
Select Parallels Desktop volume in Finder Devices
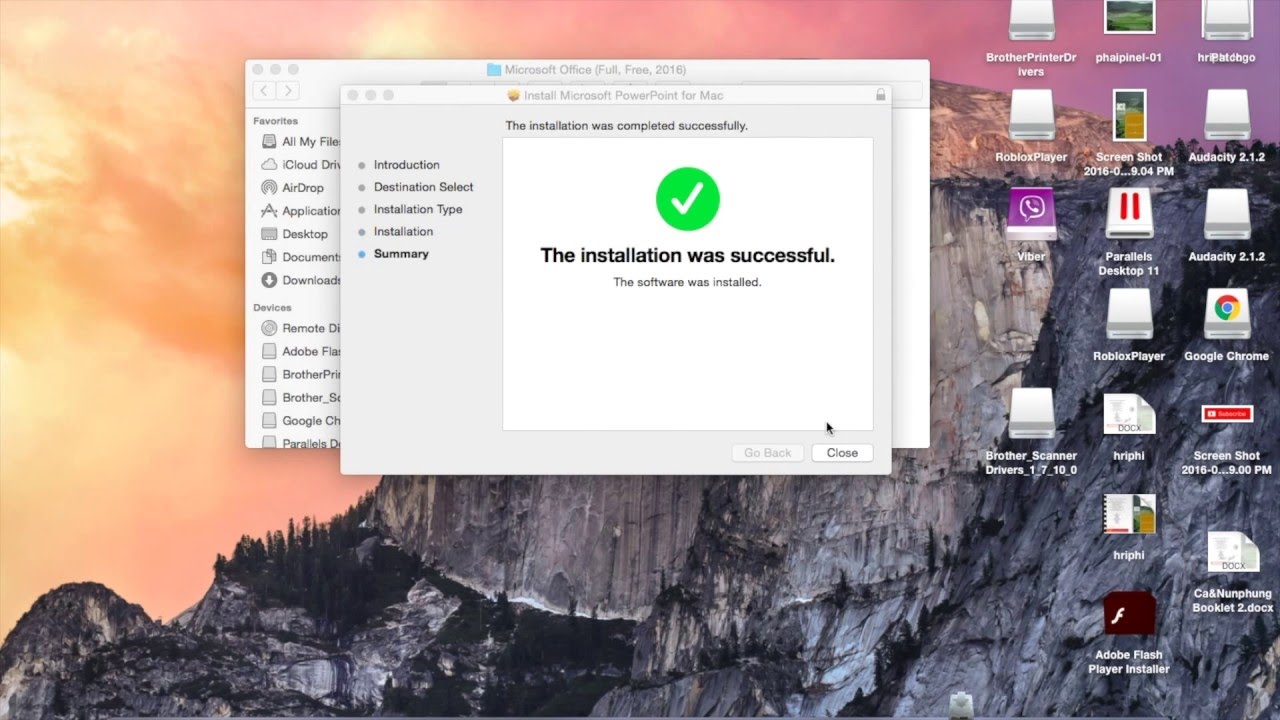(300, 443)
